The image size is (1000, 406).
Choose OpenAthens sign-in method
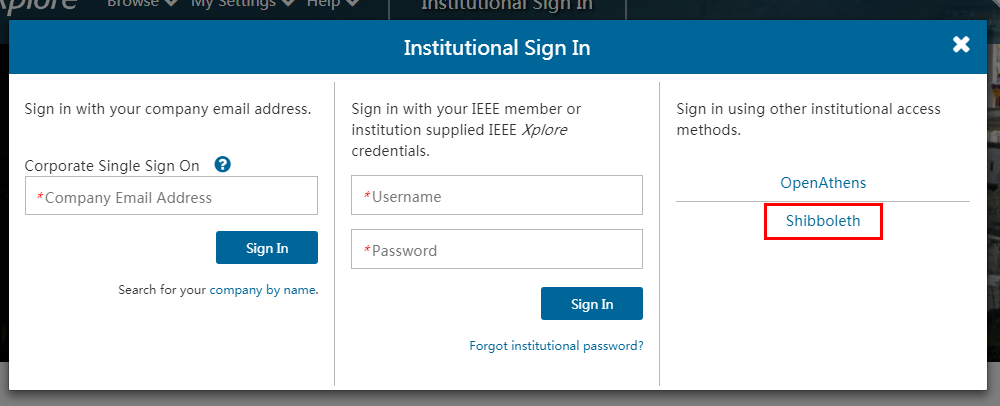tap(823, 183)
